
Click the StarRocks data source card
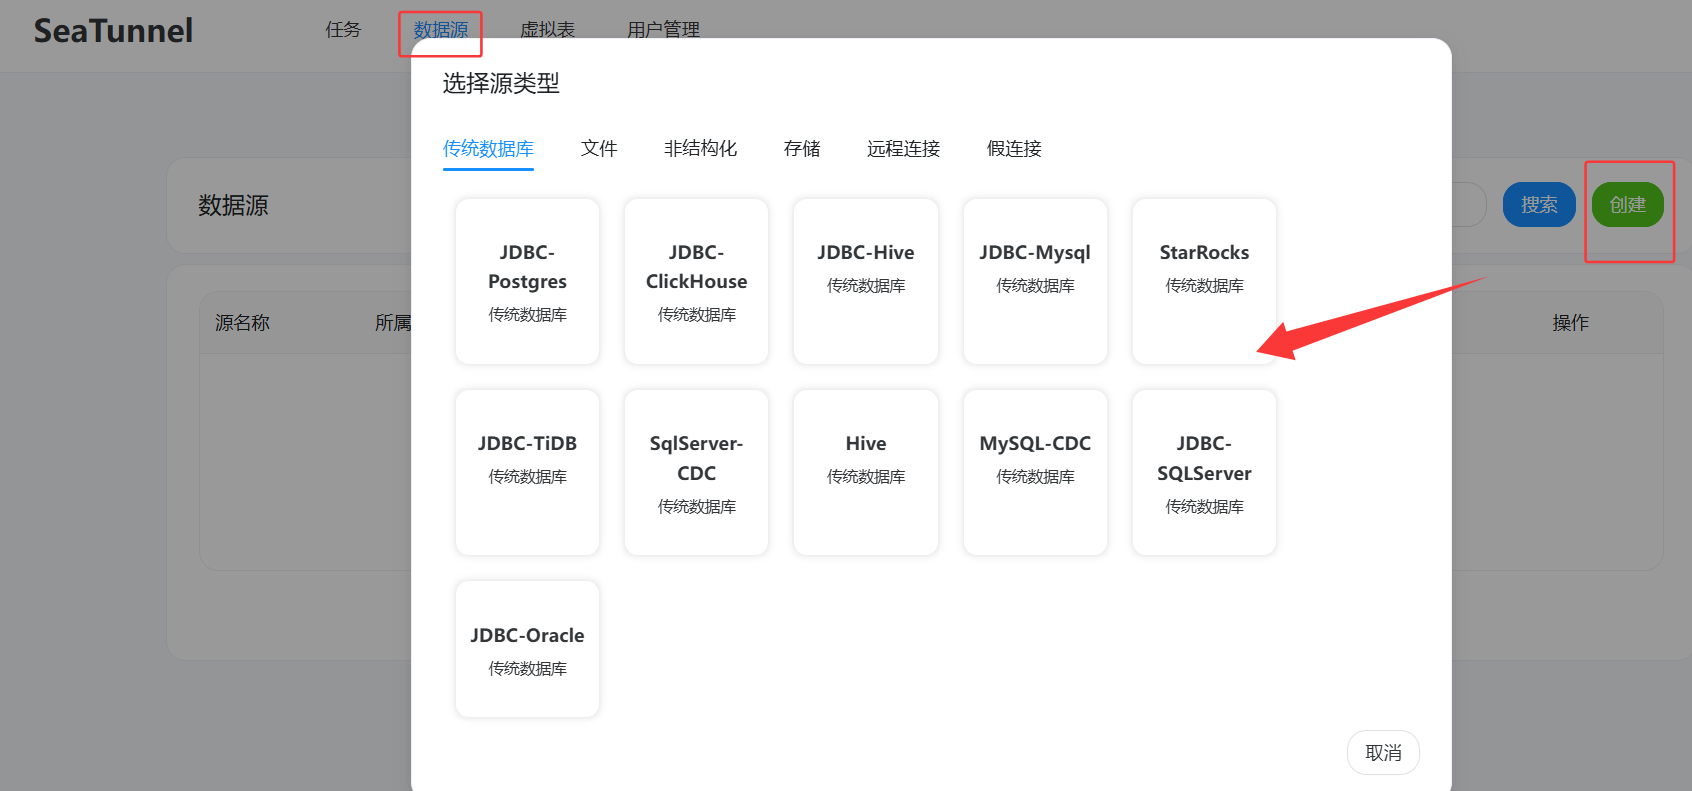click(x=1204, y=281)
